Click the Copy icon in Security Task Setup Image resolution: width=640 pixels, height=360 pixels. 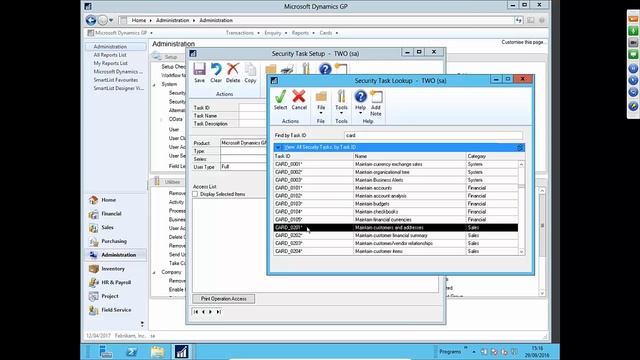250,70
